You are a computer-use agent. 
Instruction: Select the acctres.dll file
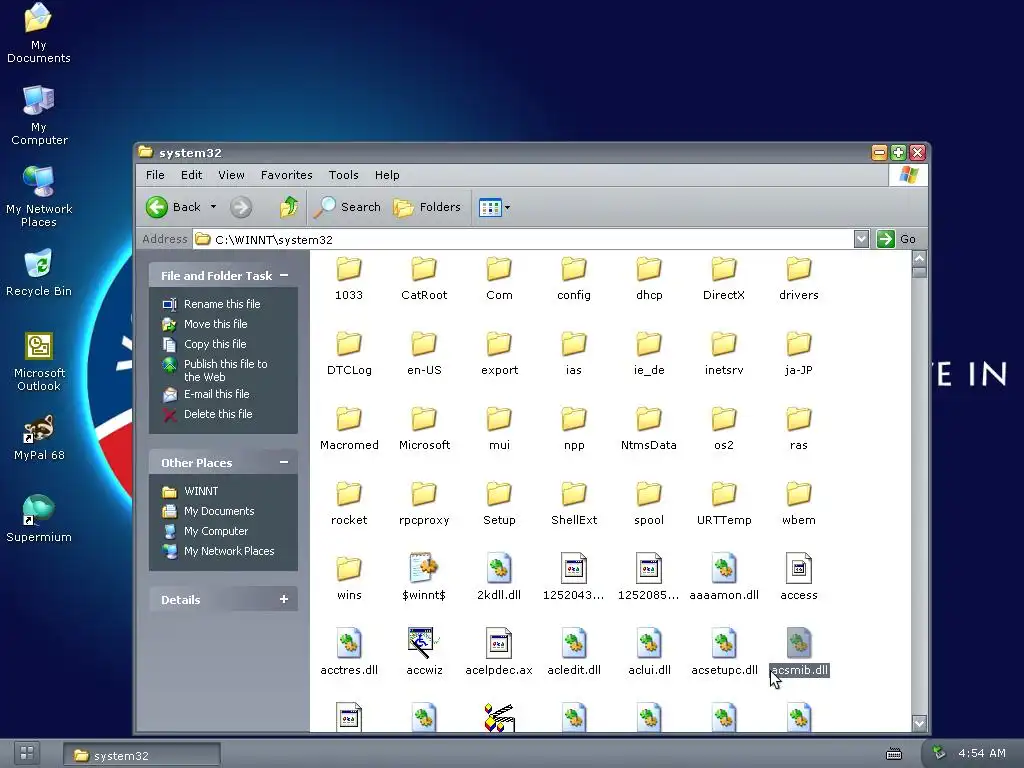pyautogui.click(x=349, y=653)
